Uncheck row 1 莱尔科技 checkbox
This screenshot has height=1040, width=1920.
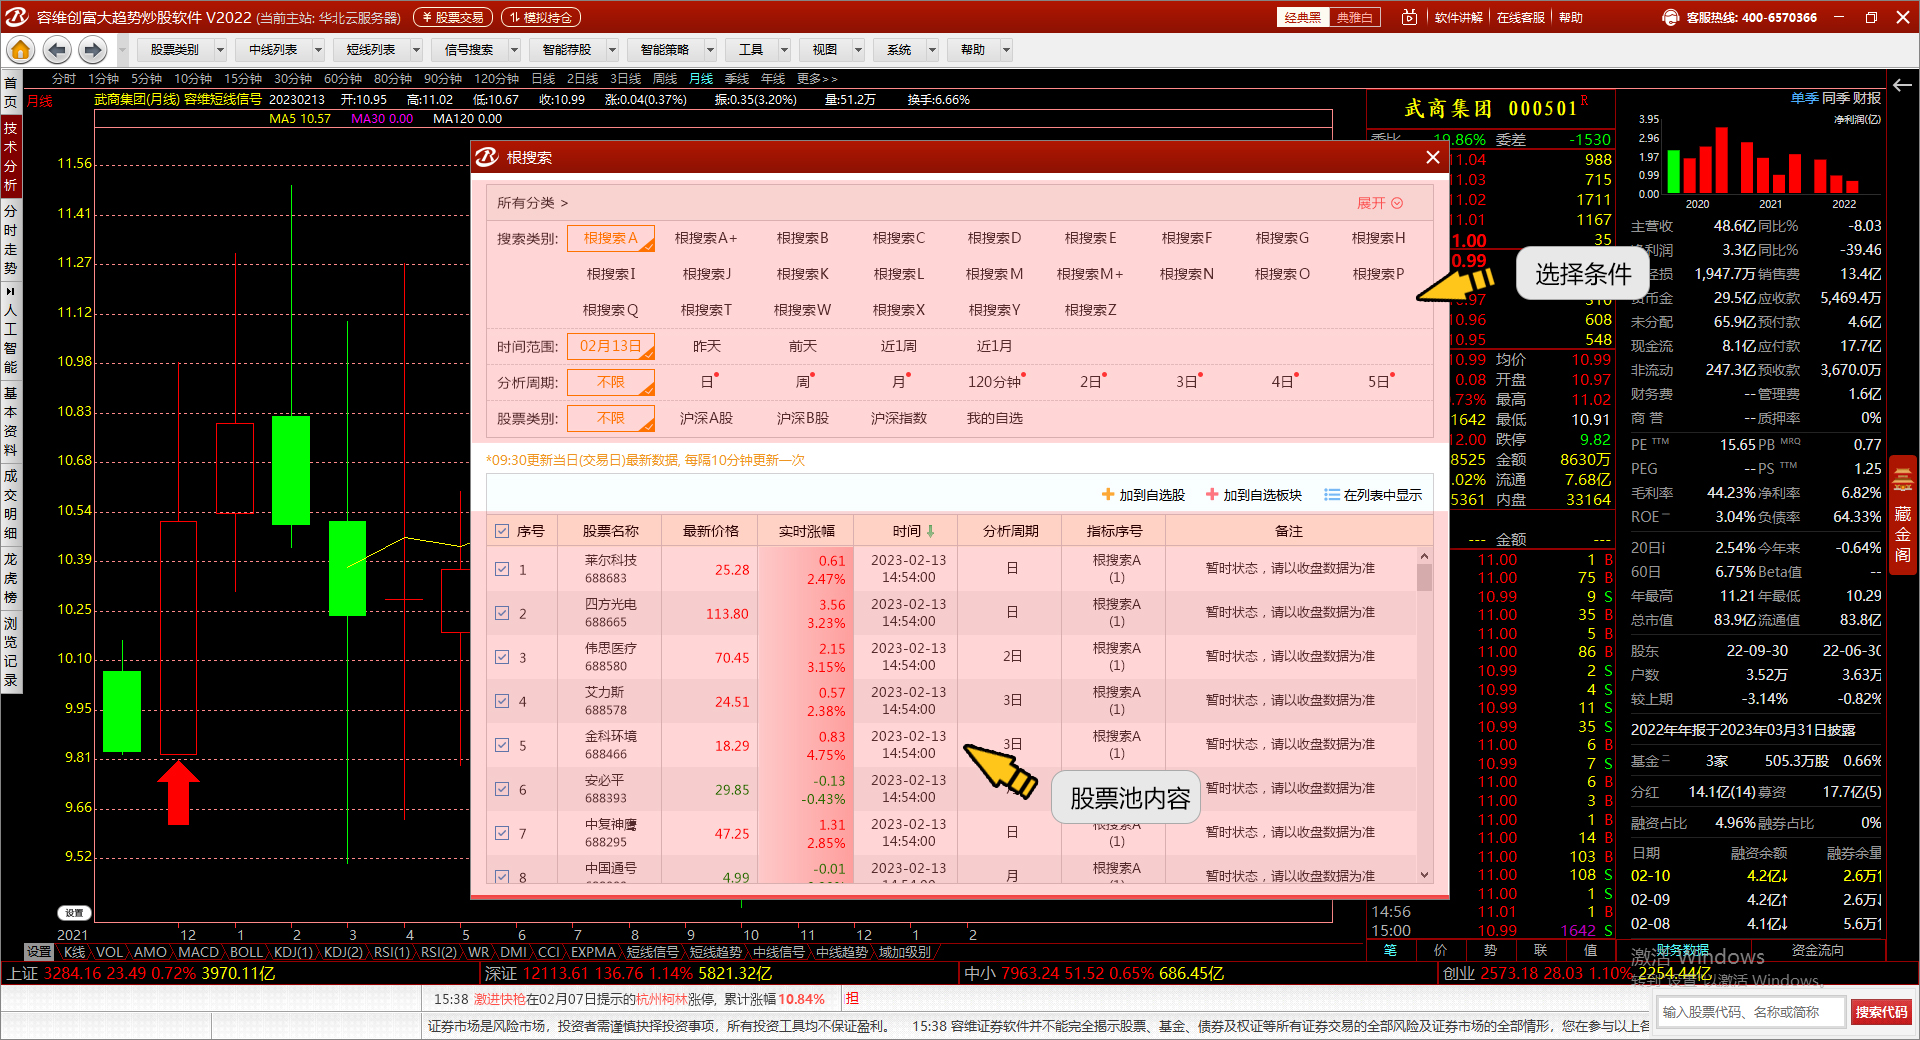[x=502, y=569]
